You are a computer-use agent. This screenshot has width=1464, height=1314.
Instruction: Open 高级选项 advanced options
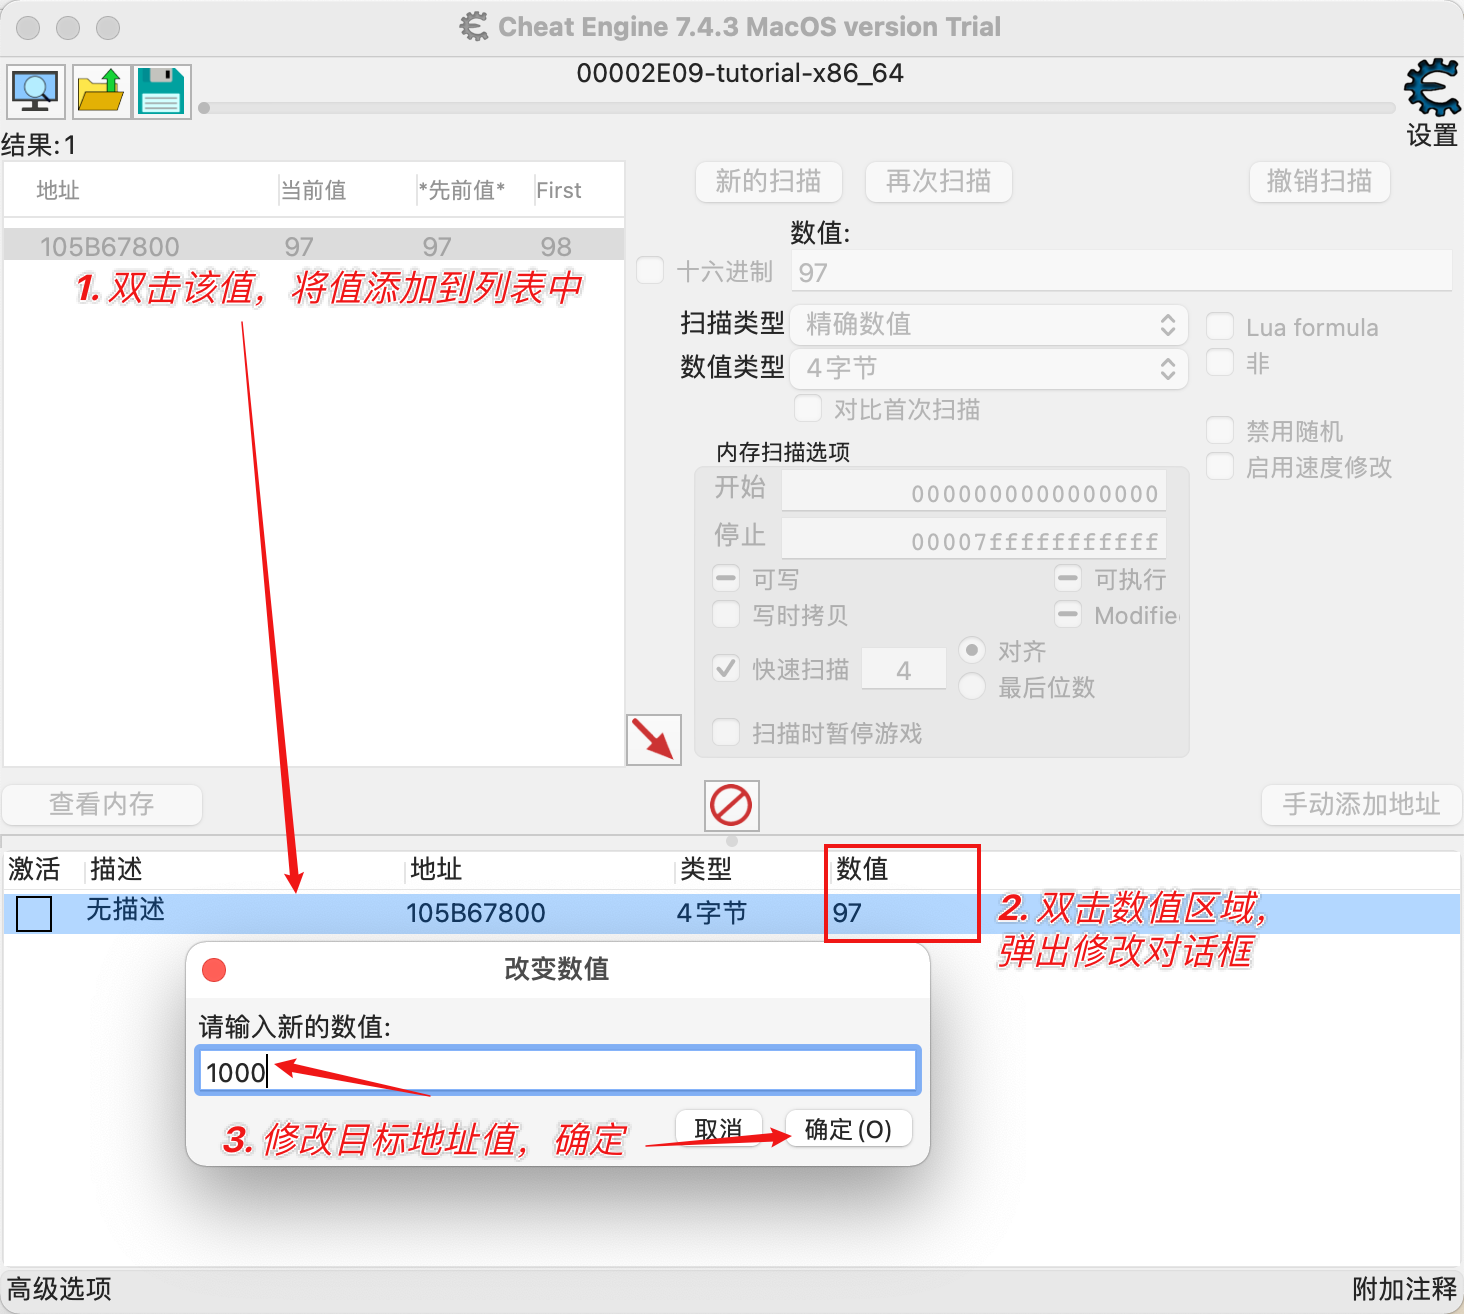coord(57,1289)
